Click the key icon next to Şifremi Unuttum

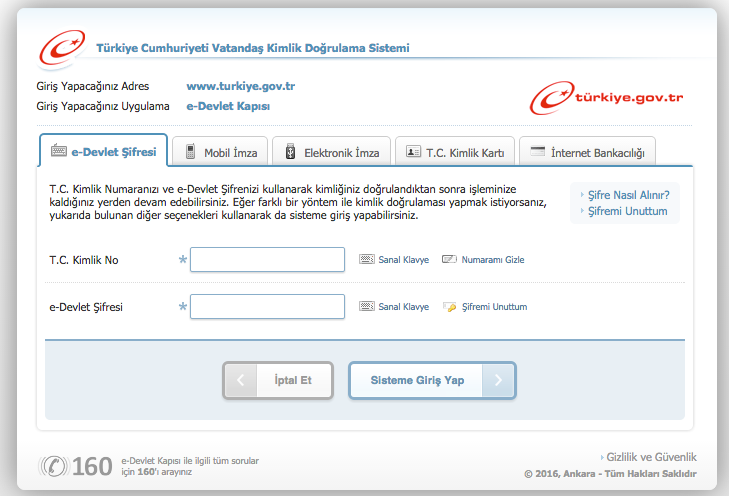pyautogui.click(x=449, y=307)
